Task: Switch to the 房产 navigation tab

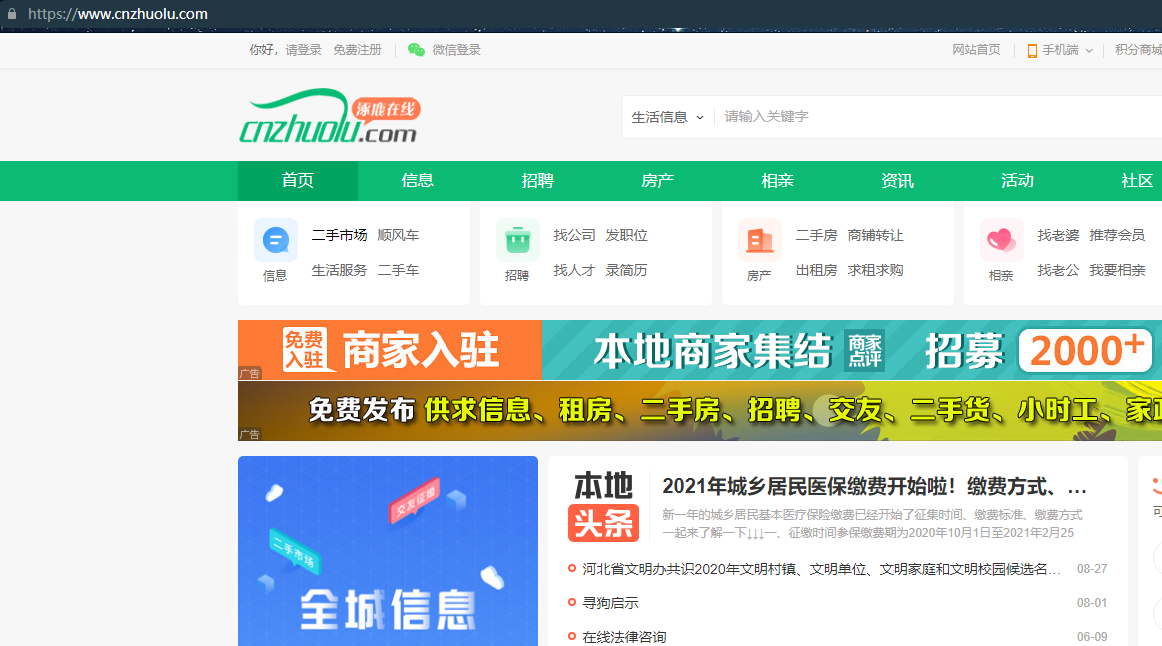Action: 657,181
